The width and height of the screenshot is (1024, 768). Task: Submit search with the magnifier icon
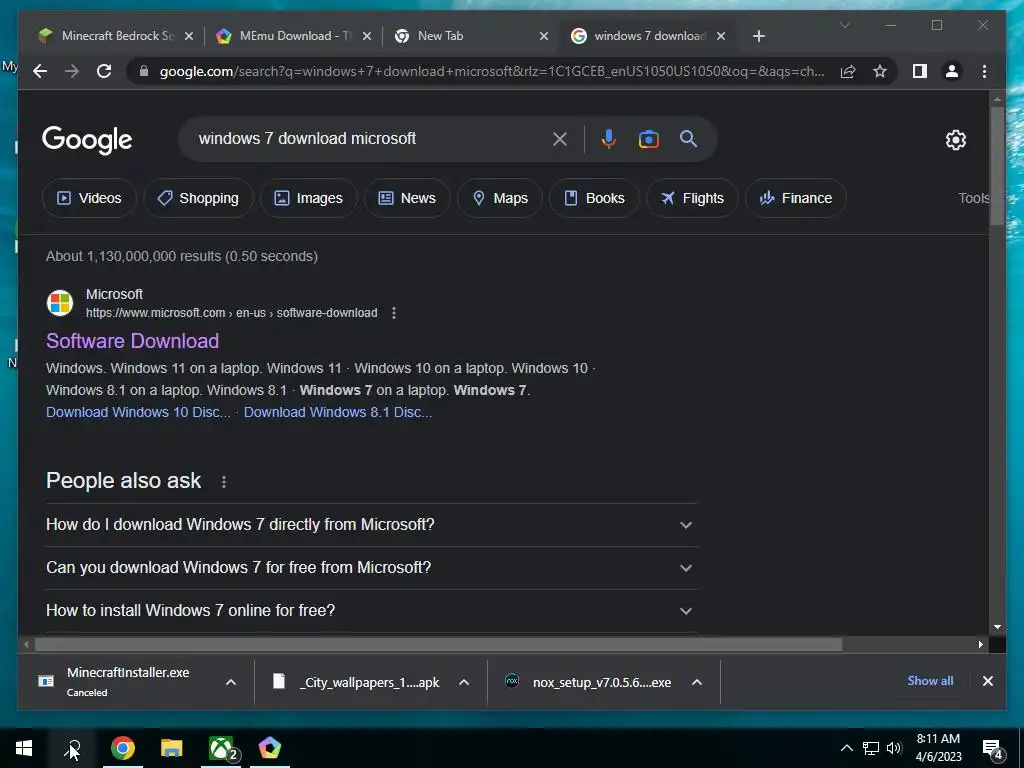(688, 138)
